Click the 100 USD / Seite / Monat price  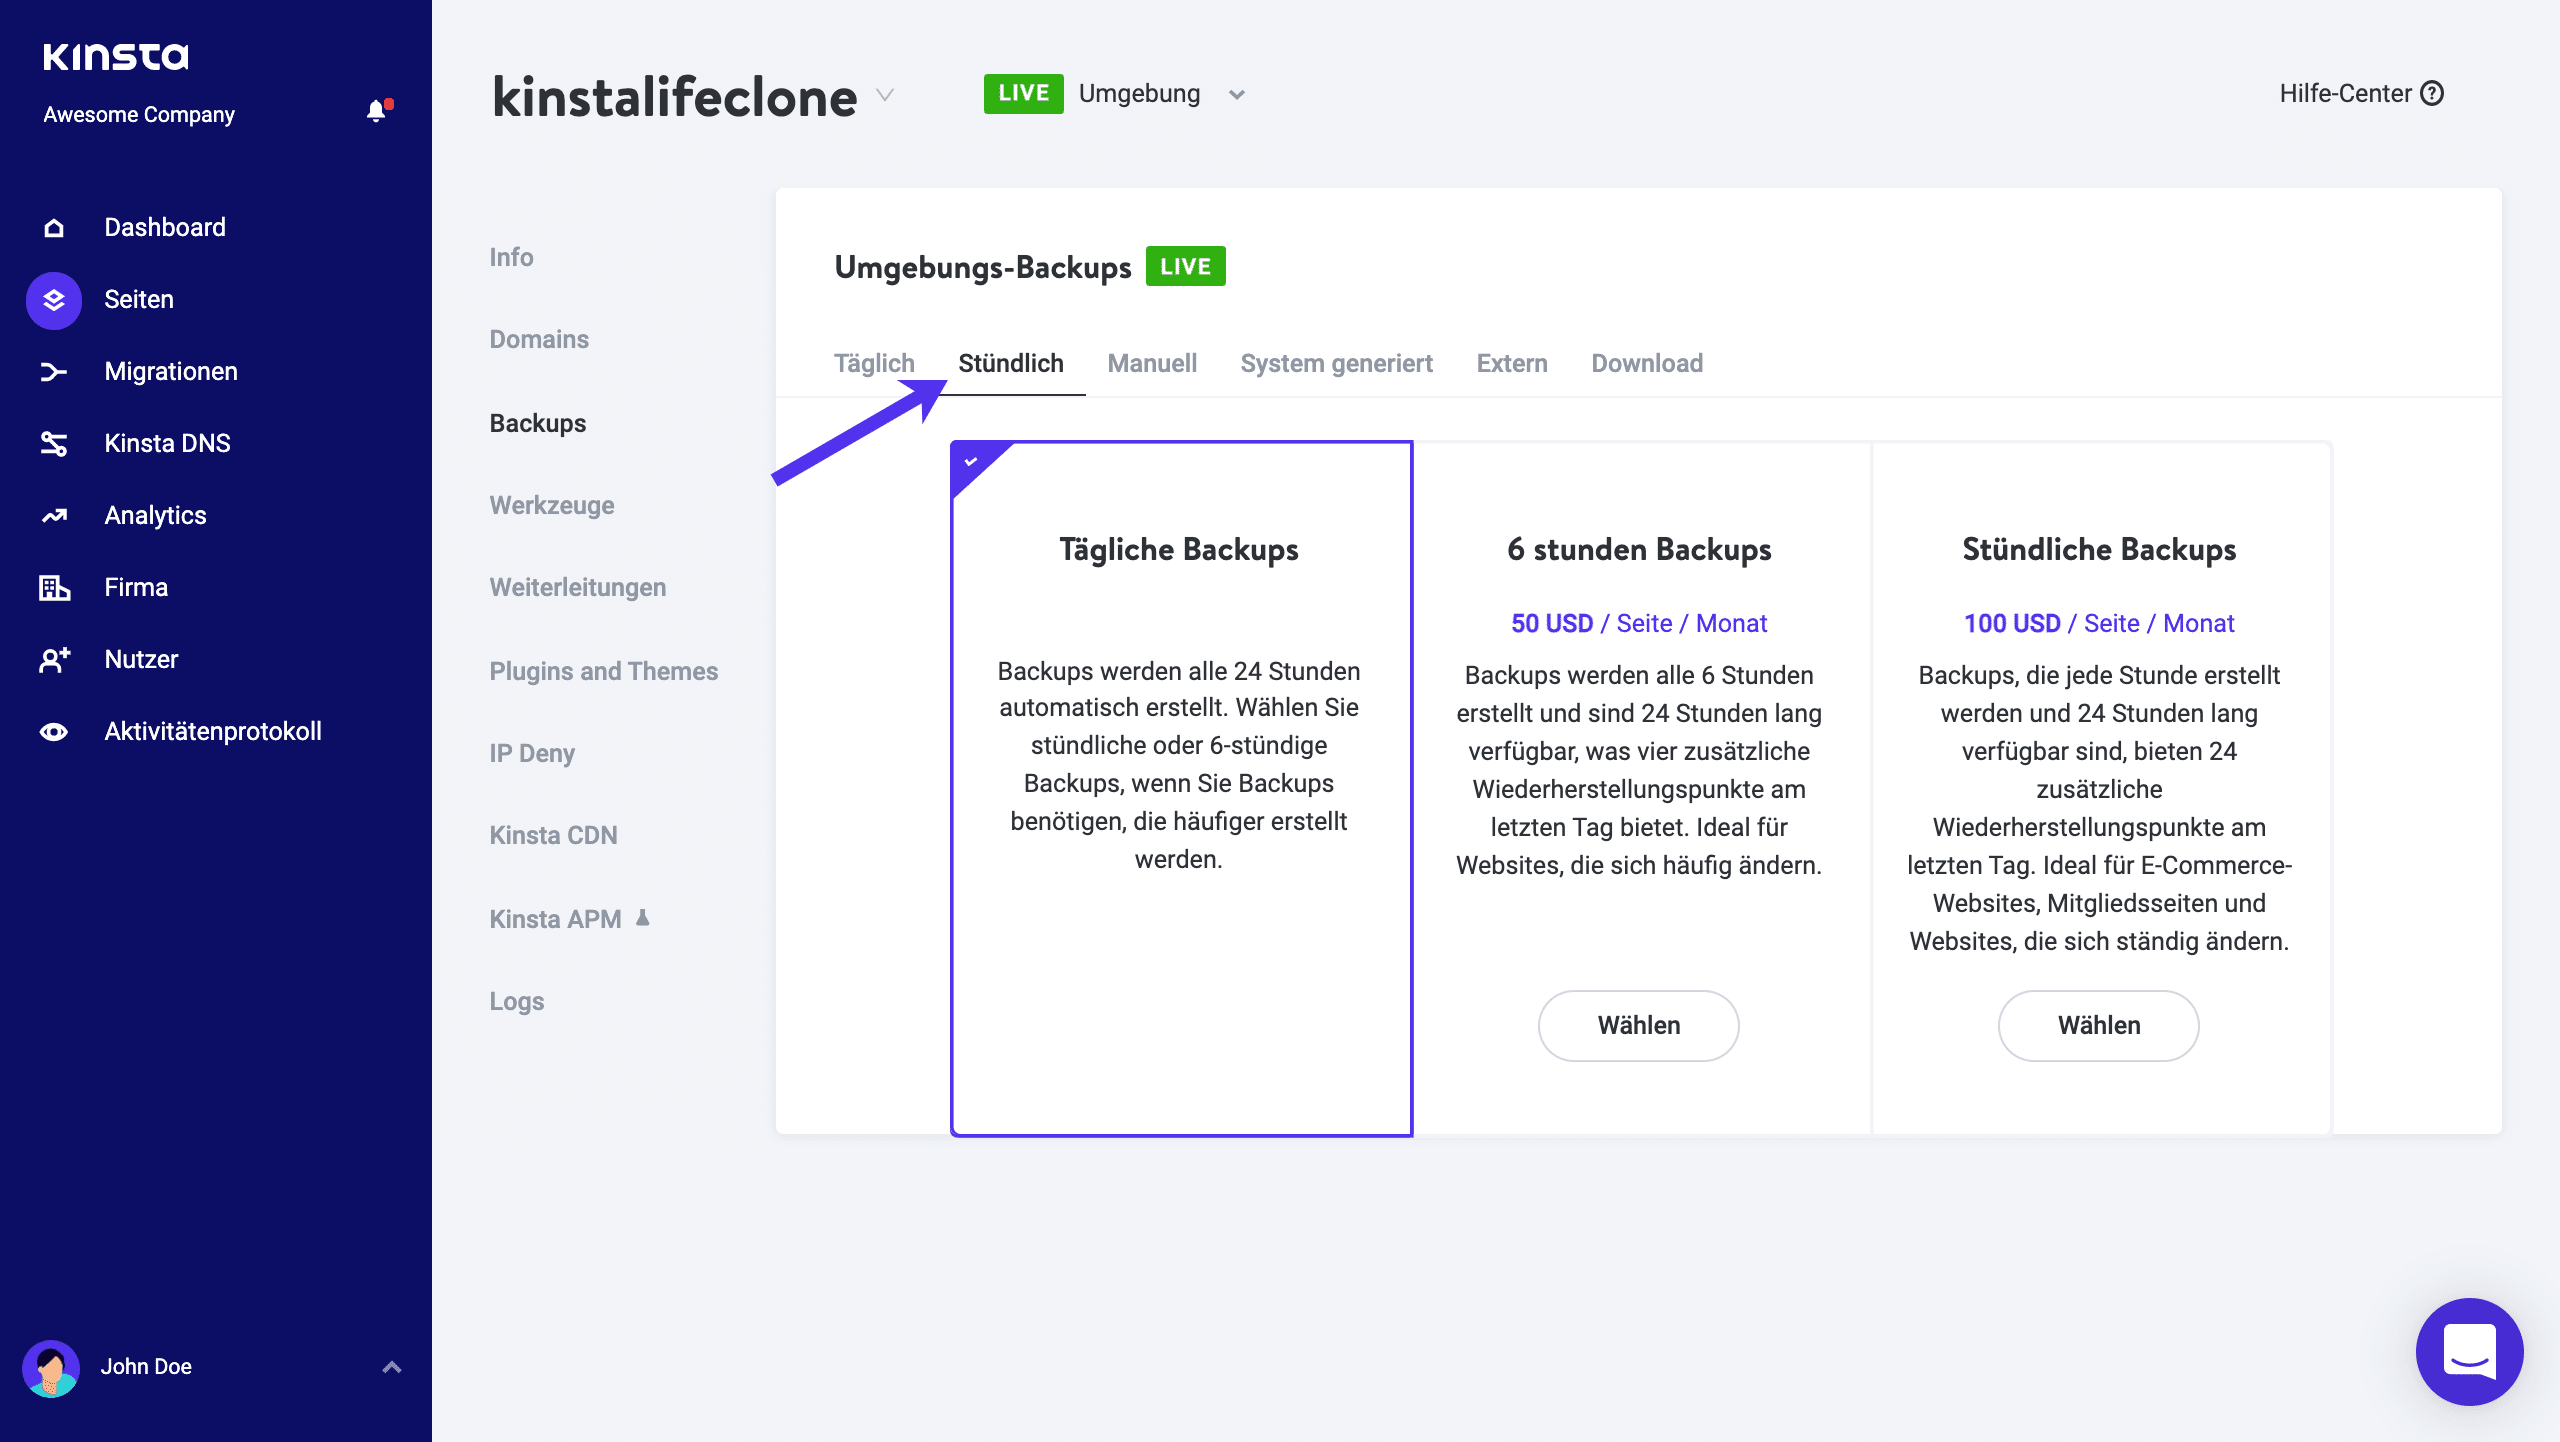pos(2098,624)
